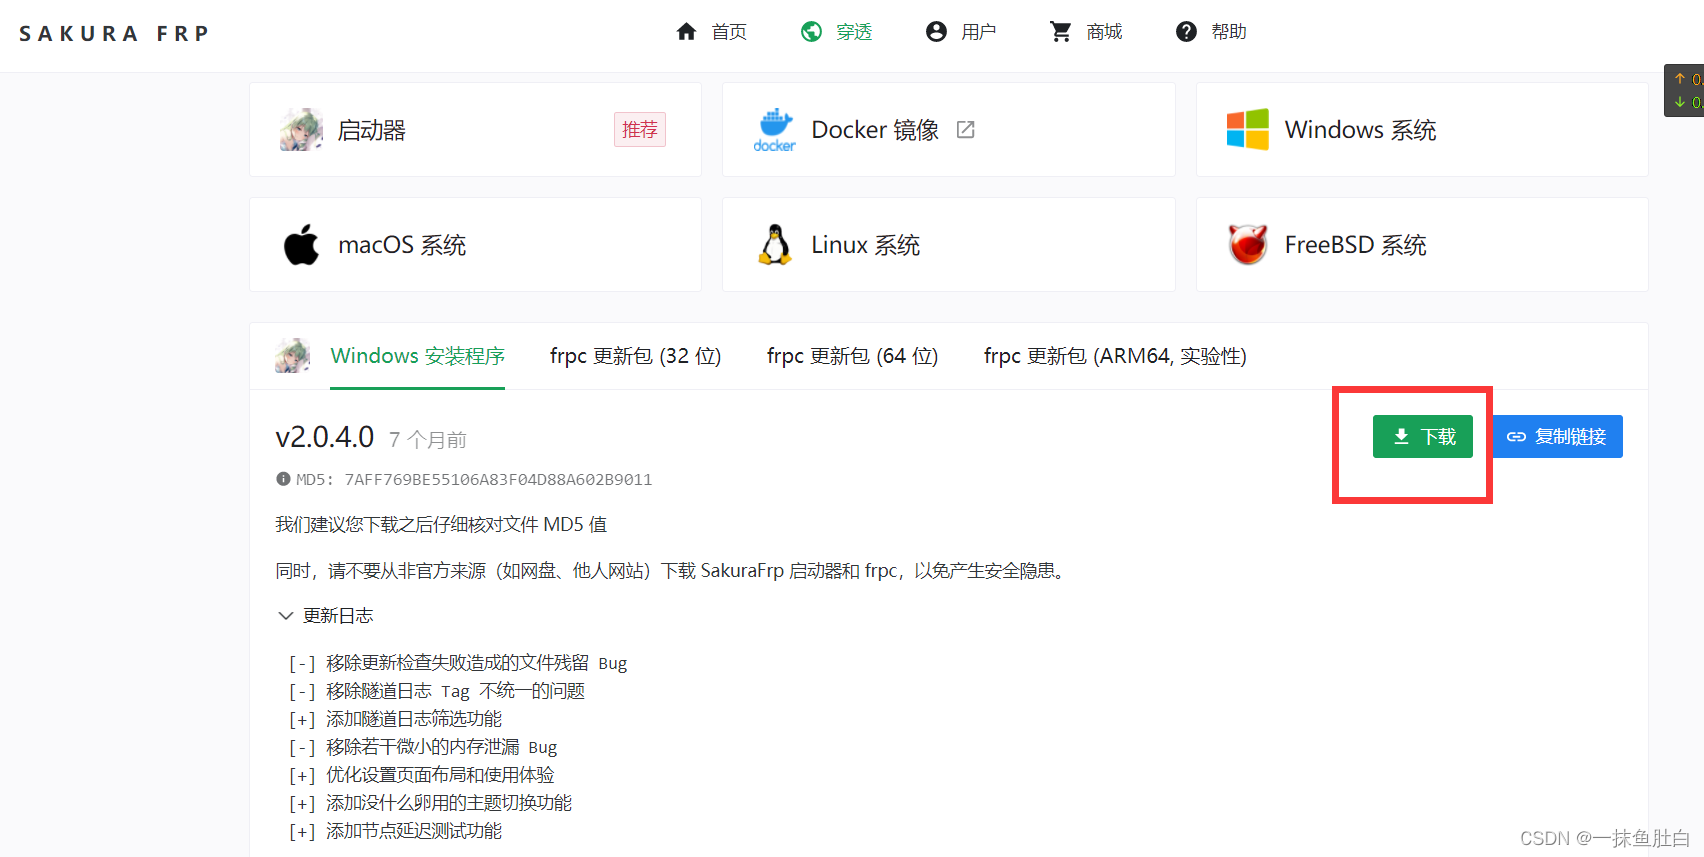The height and width of the screenshot is (857, 1704).
Task: Select the 启动器 download card
Action: point(475,130)
